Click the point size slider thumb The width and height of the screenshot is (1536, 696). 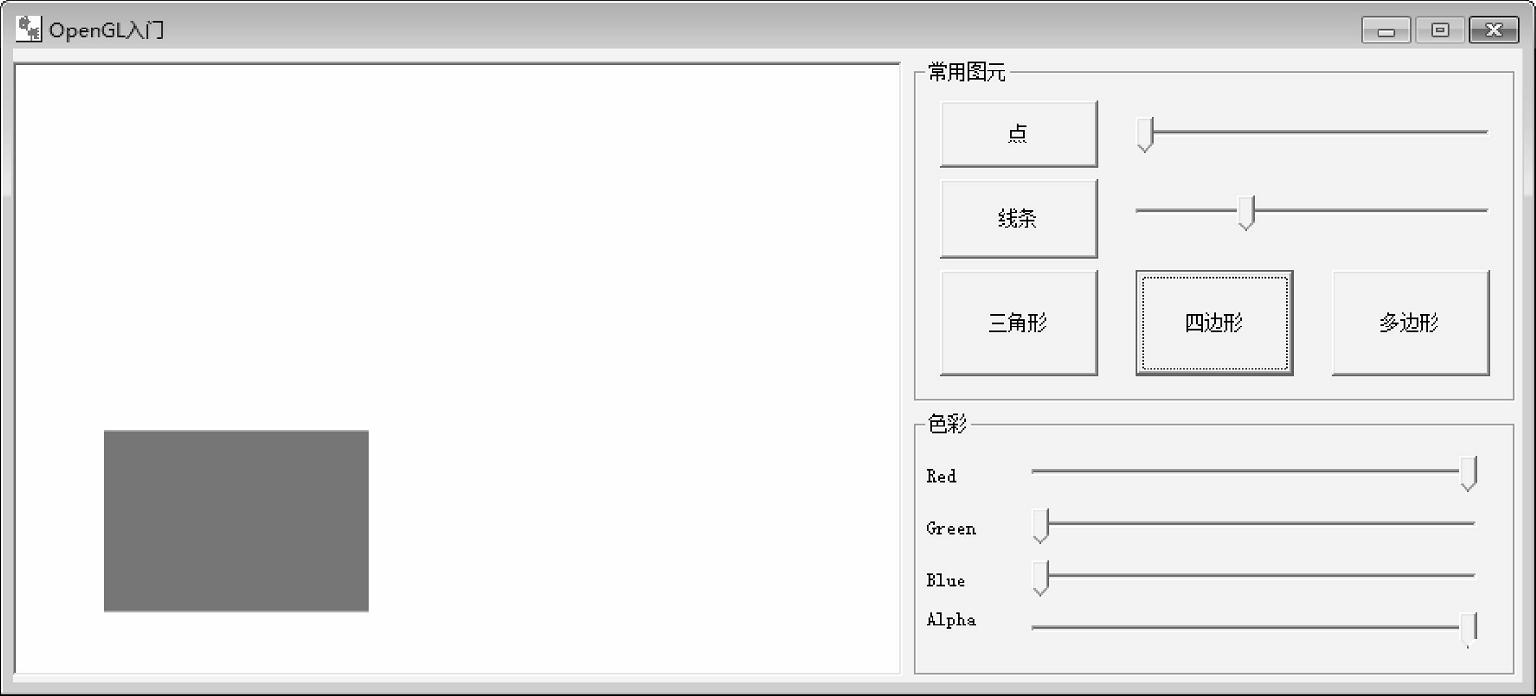1145,135
